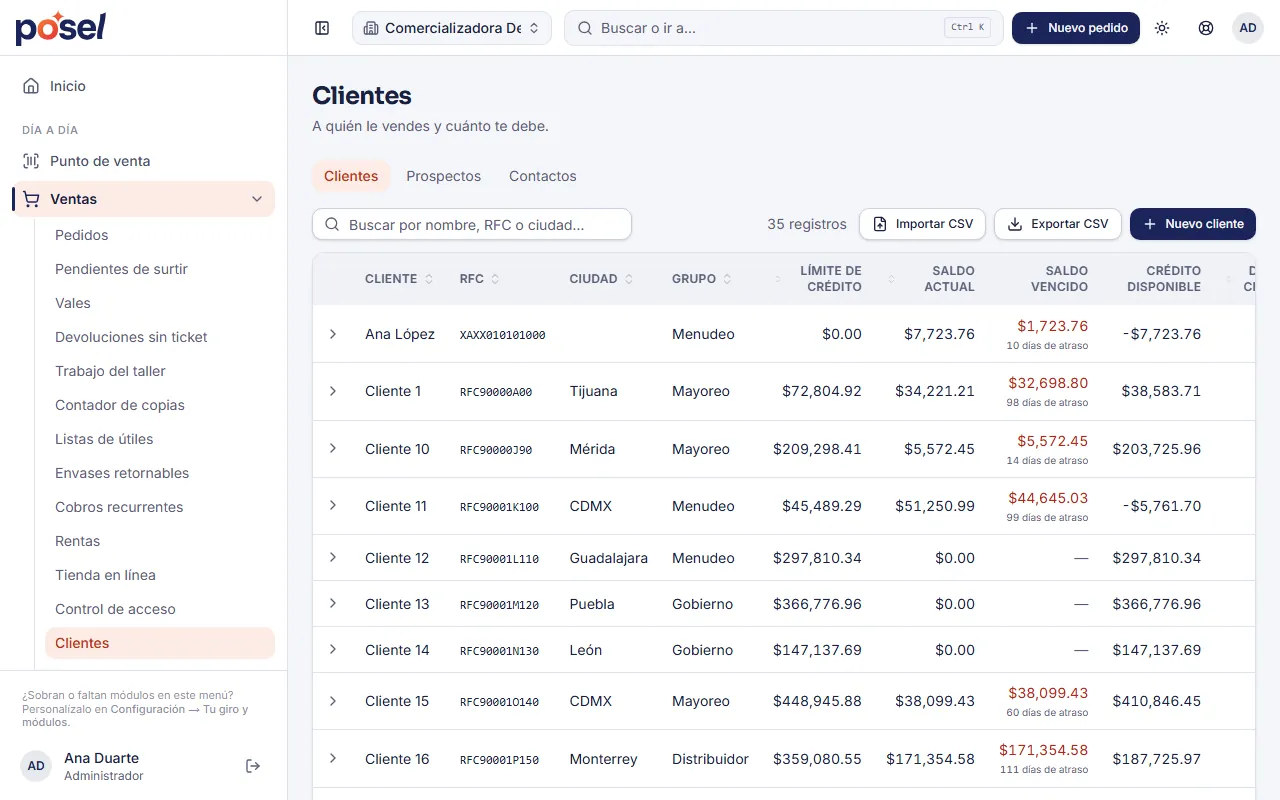Sort by Crédito disponible column
This screenshot has width=1280, height=800.
[x=1163, y=279]
